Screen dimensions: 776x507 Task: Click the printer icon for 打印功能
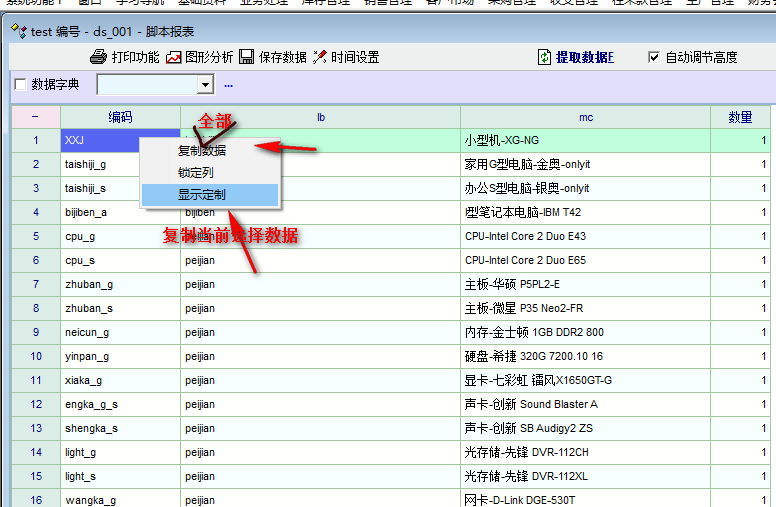(x=98, y=57)
